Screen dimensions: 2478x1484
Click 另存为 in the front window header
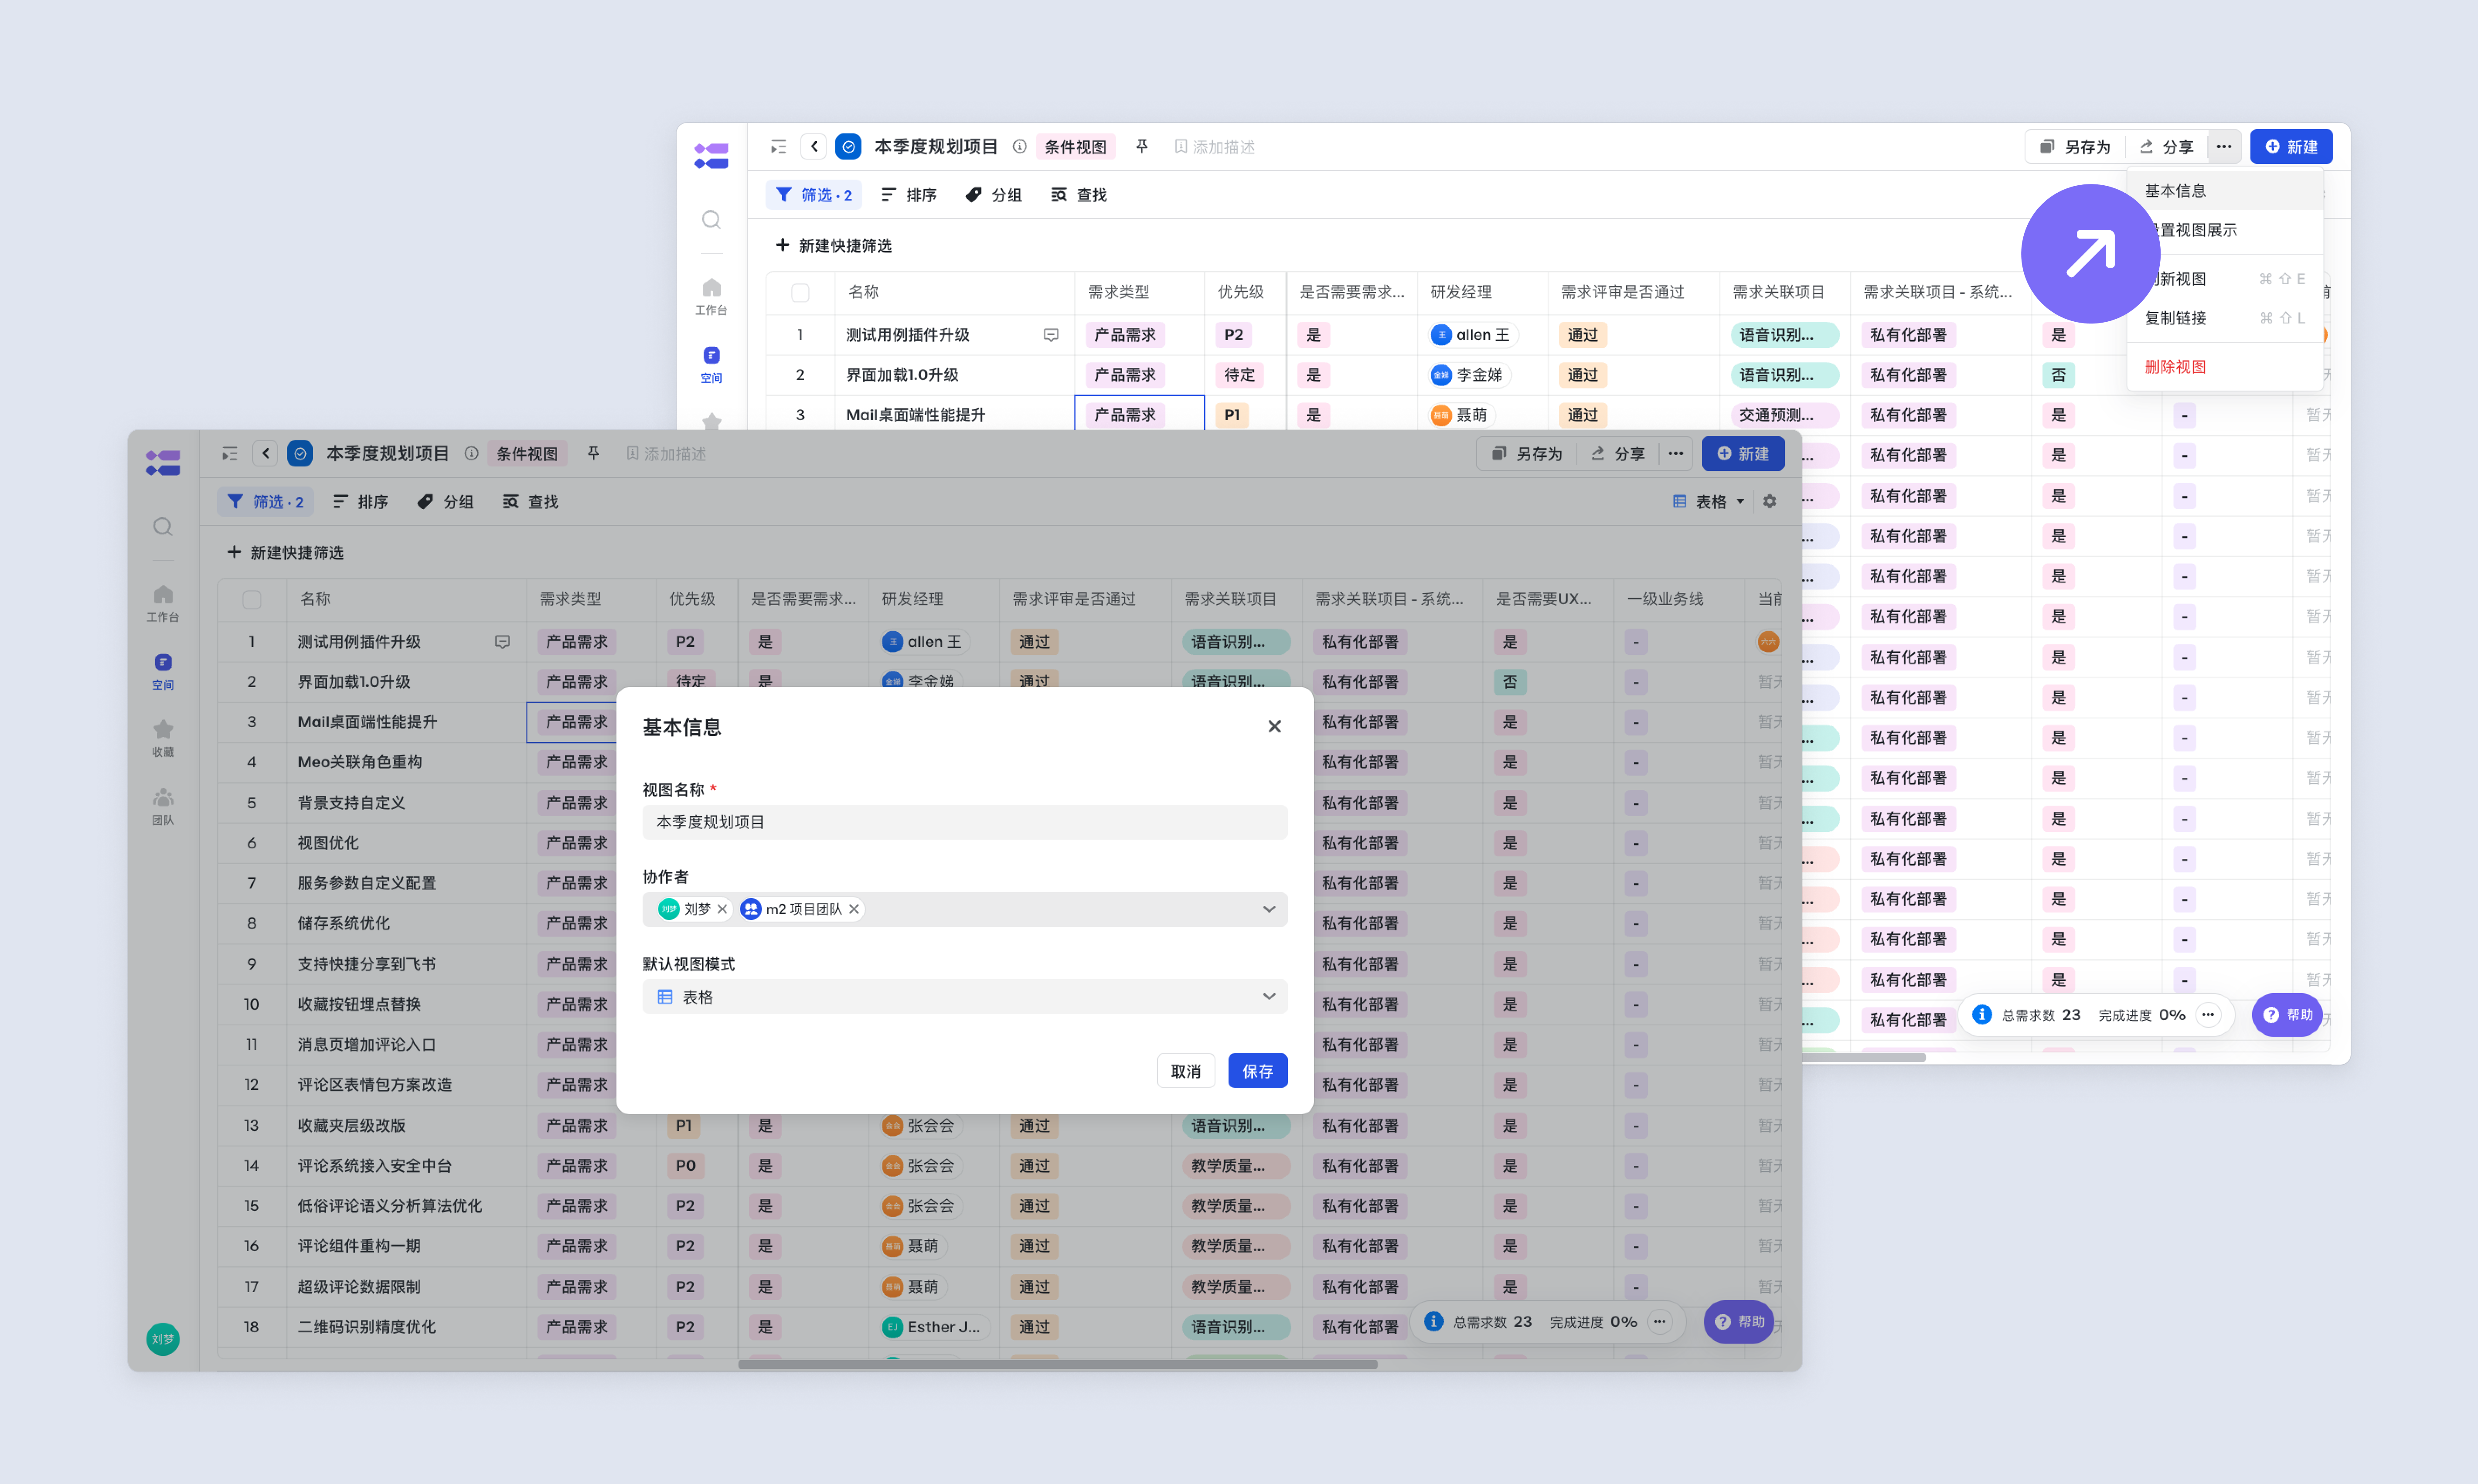click(1527, 454)
